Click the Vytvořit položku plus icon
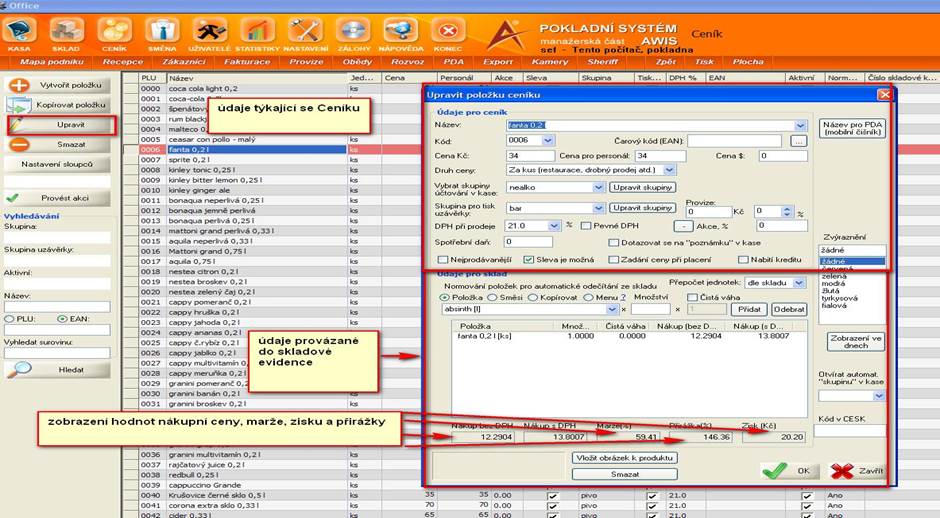Image resolution: width=940 pixels, height=518 pixels. [19, 85]
